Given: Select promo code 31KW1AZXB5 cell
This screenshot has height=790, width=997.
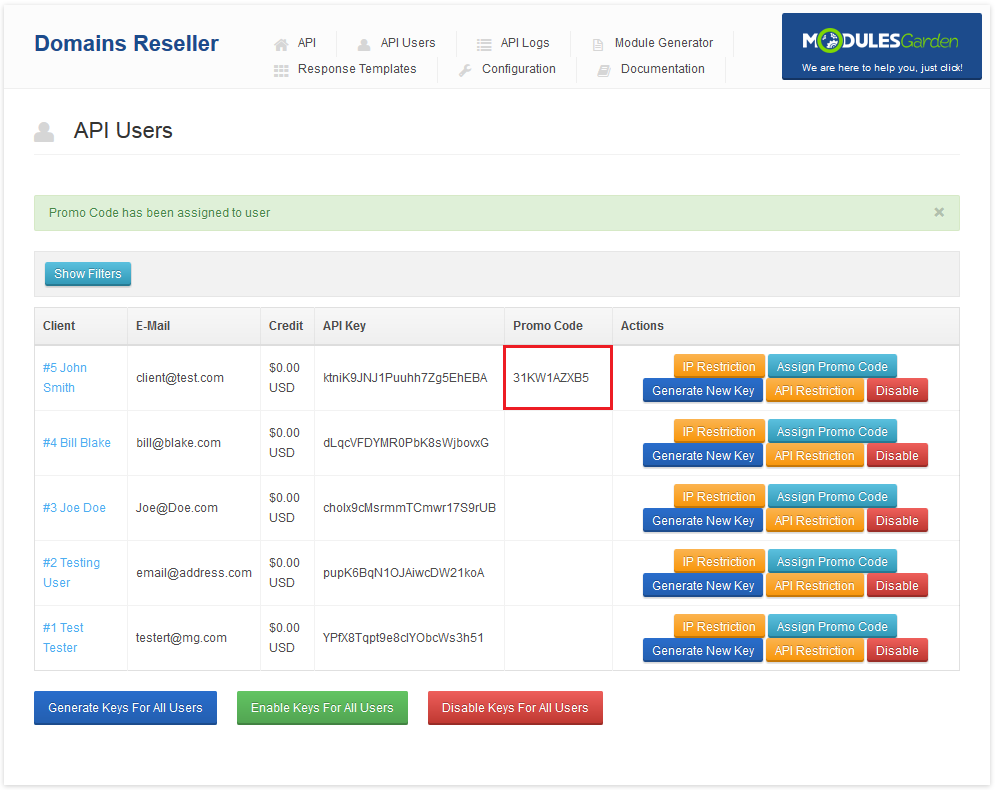Looking at the screenshot, I should click(x=558, y=378).
